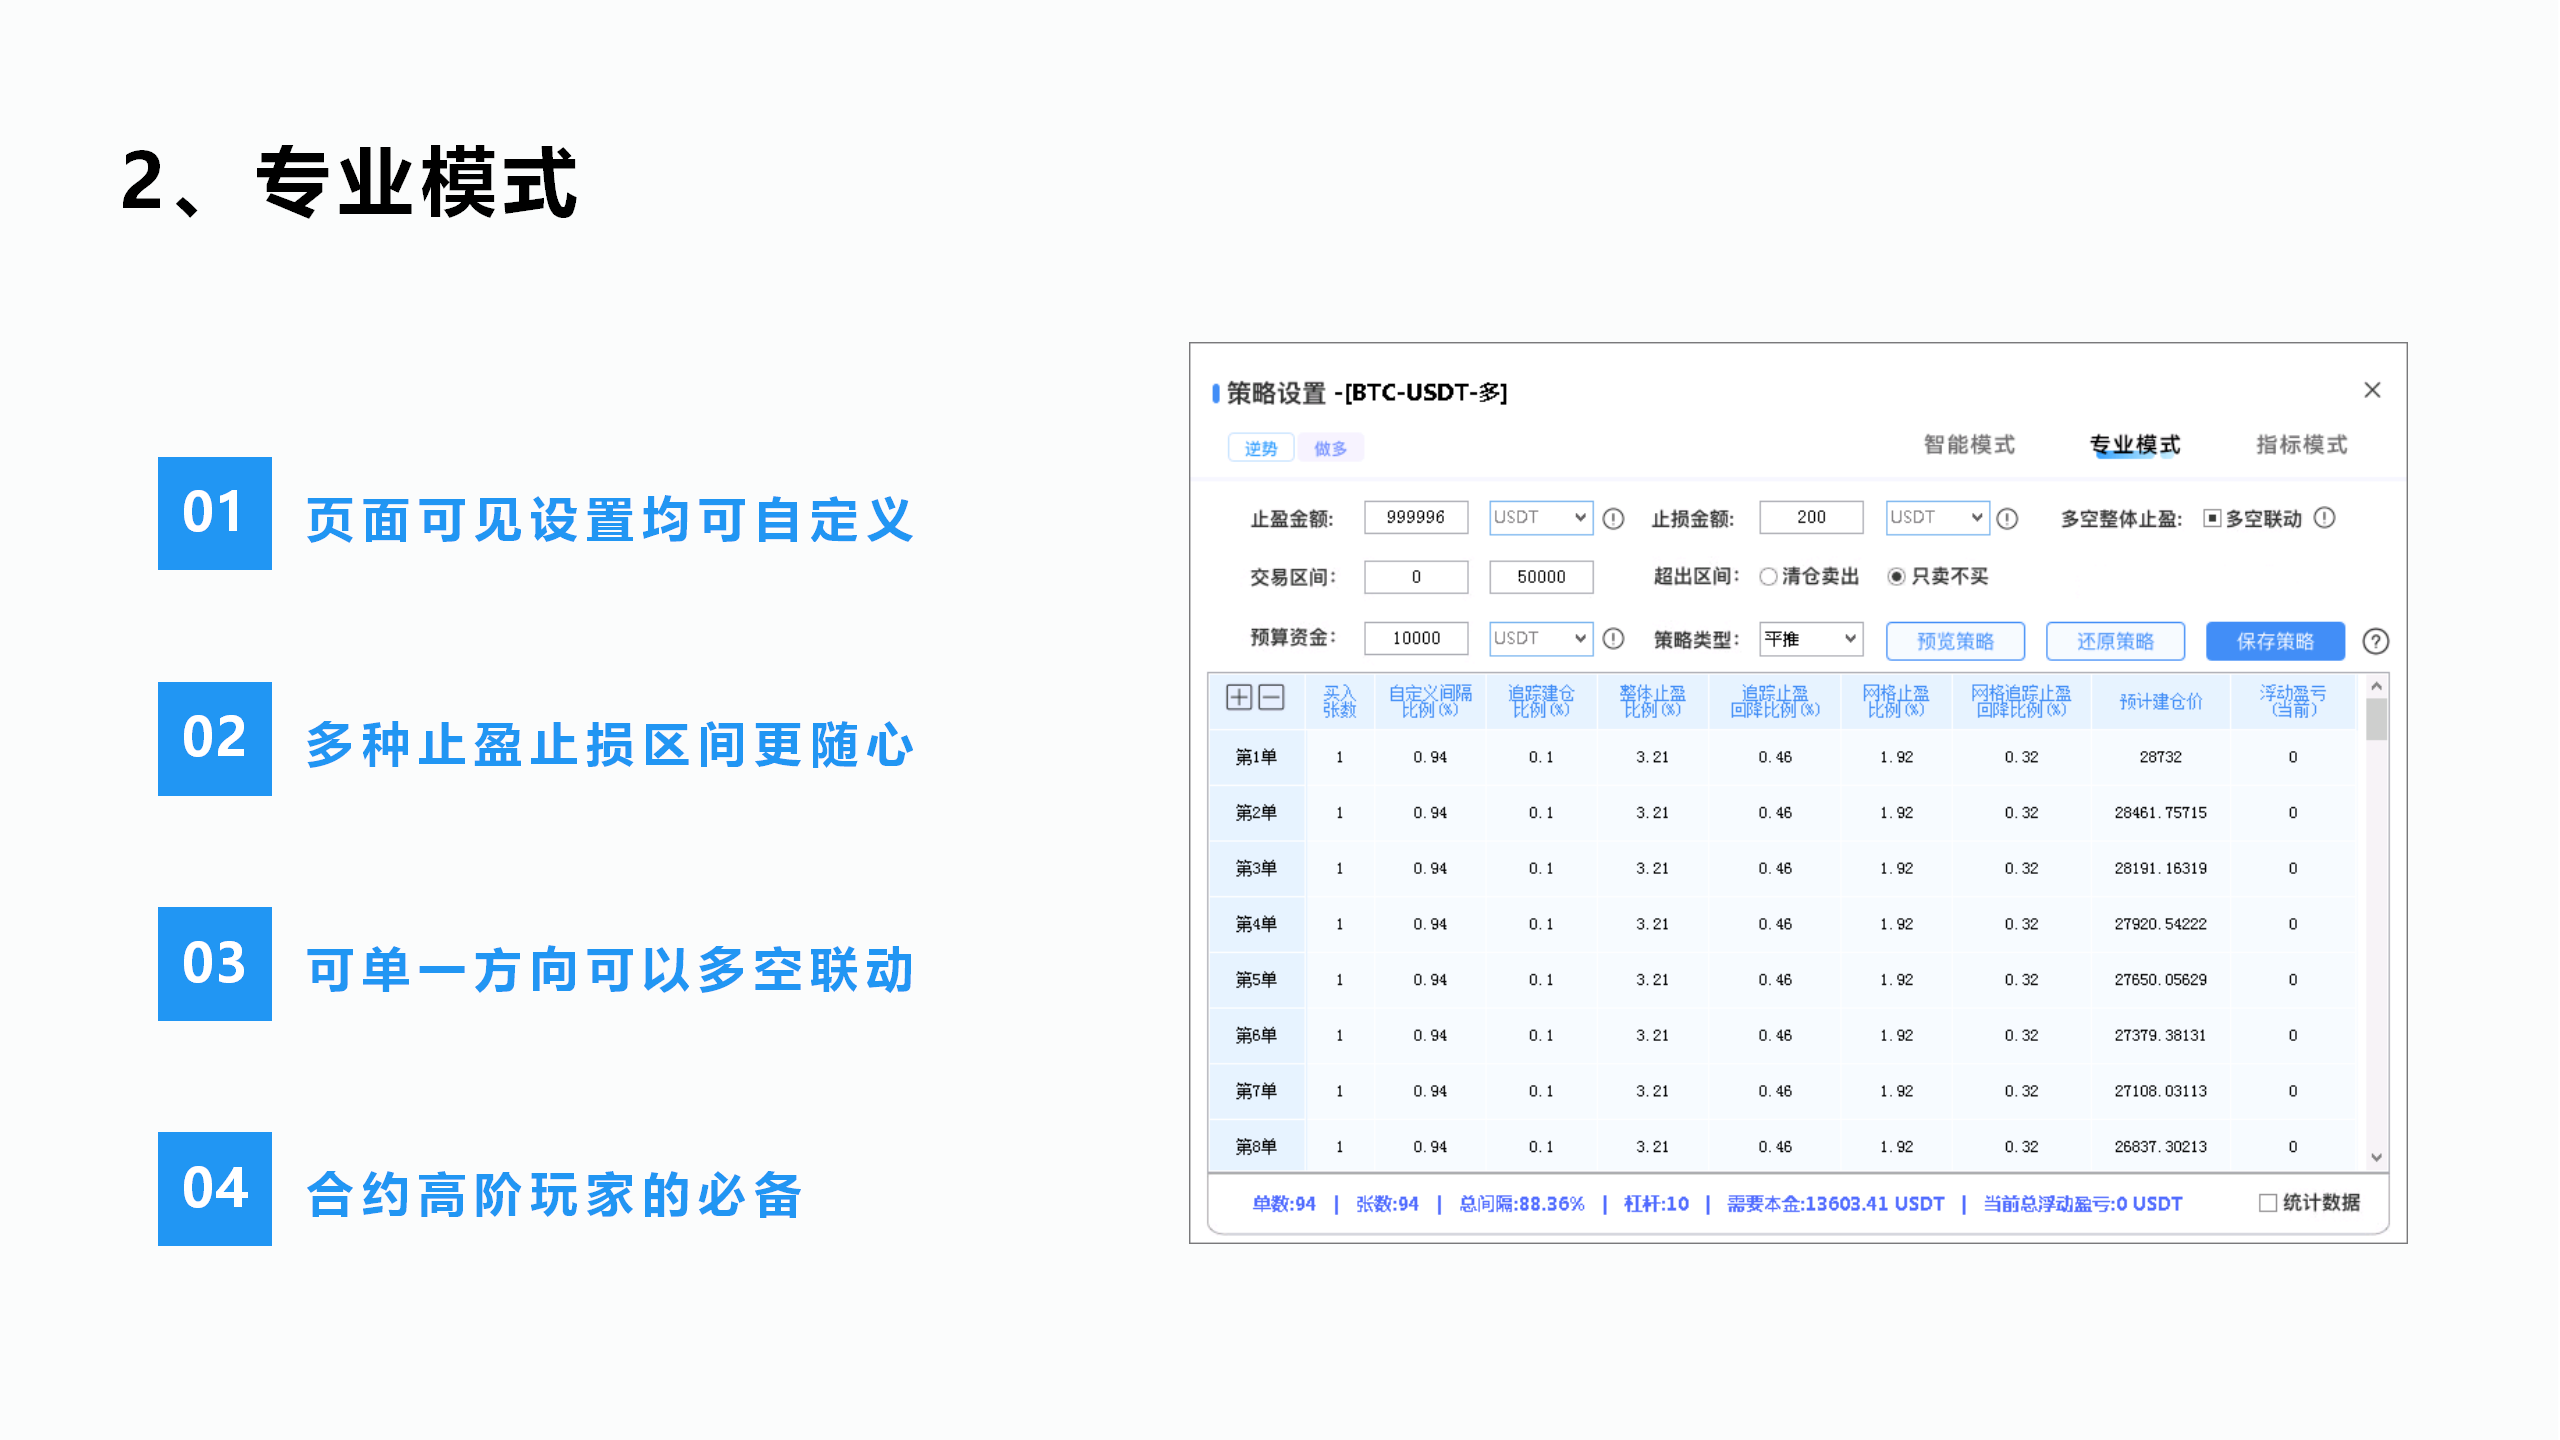Switch to 指标模式 tab
The width and height of the screenshot is (2560, 1440).
click(x=2301, y=444)
